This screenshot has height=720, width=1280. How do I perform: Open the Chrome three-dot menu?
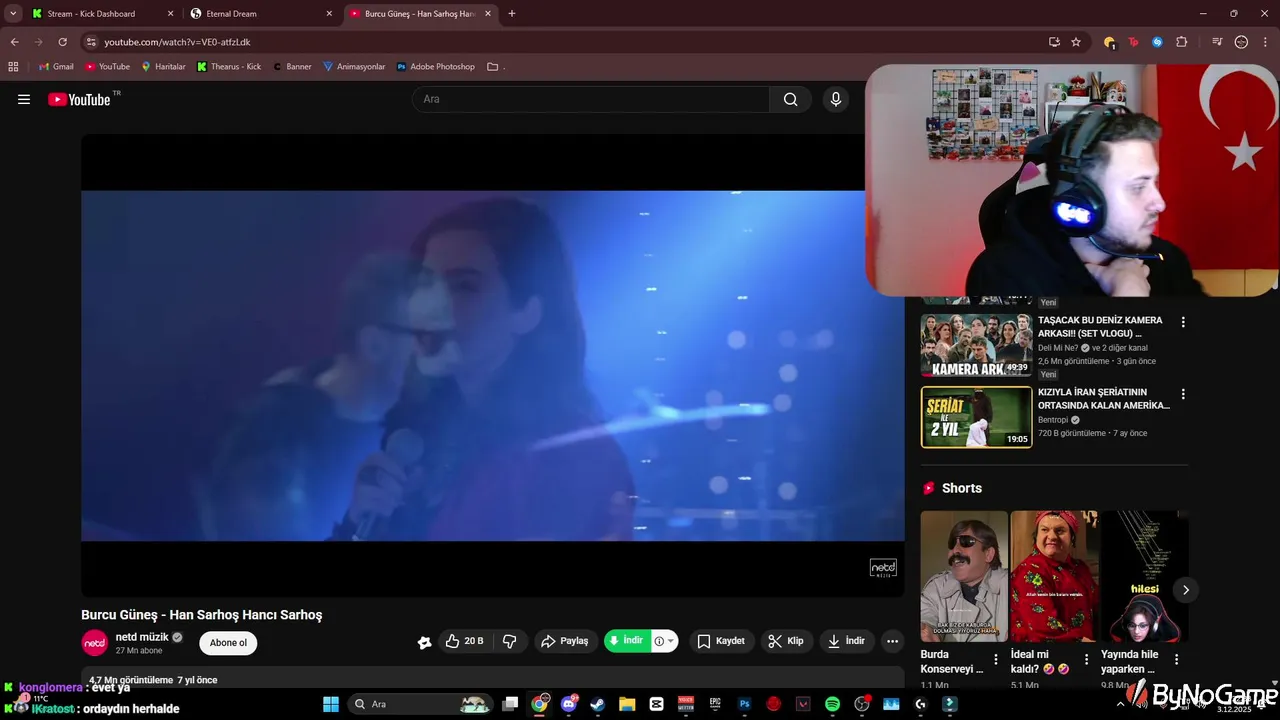pyautogui.click(x=1265, y=42)
